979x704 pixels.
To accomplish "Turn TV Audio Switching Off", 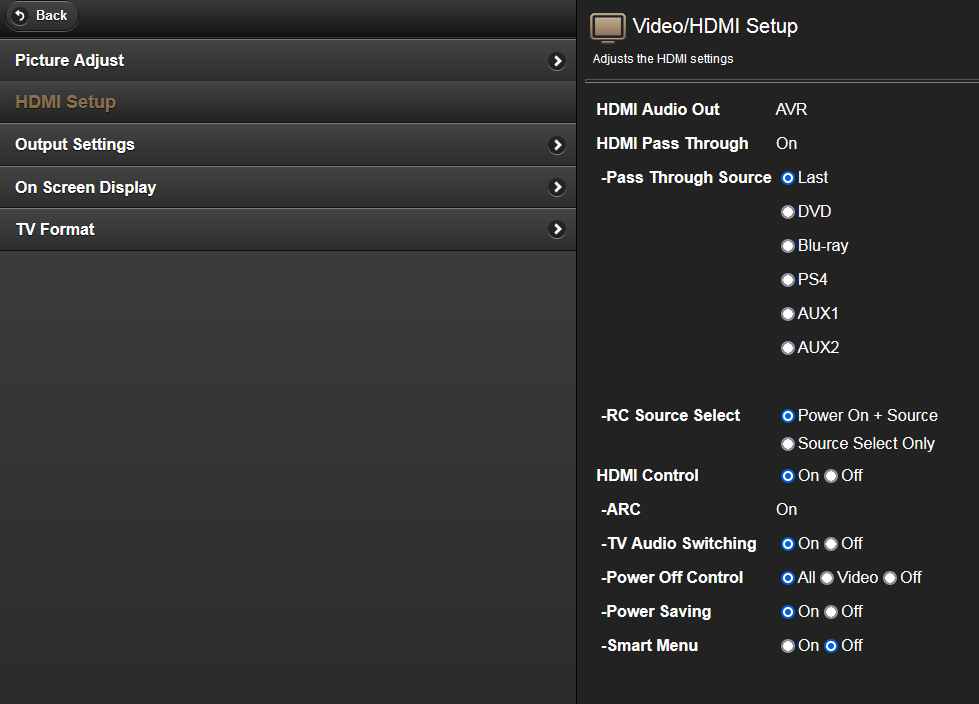I will point(831,544).
